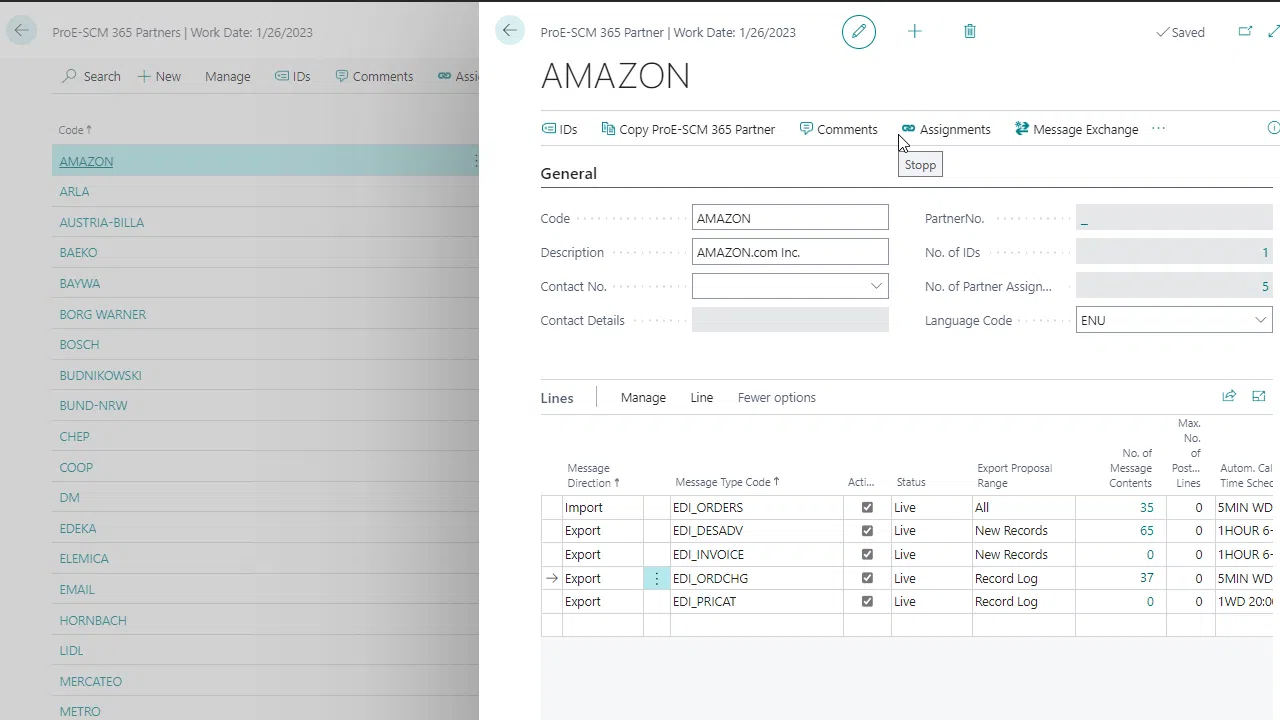Click the open in new window icon

point(1245,32)
